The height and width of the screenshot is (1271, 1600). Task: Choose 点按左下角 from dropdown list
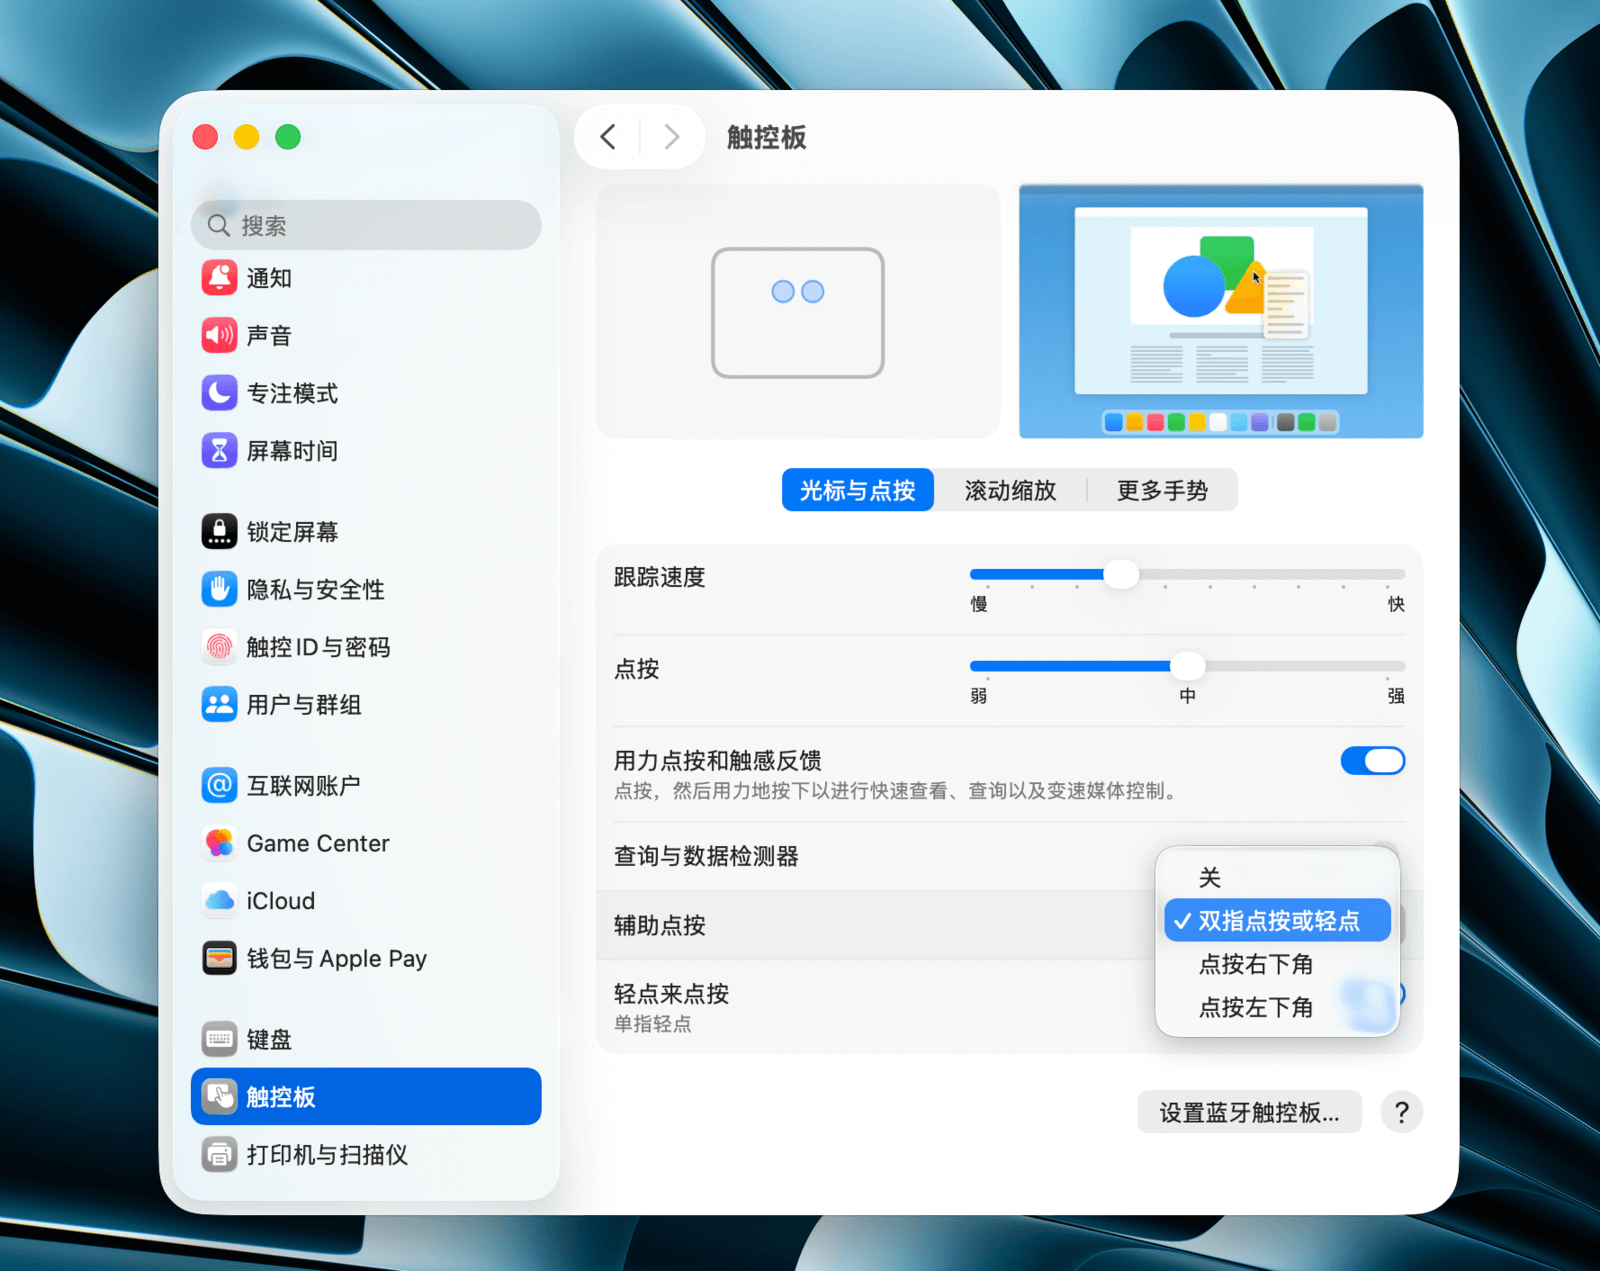click(x=1256, y=1008)
